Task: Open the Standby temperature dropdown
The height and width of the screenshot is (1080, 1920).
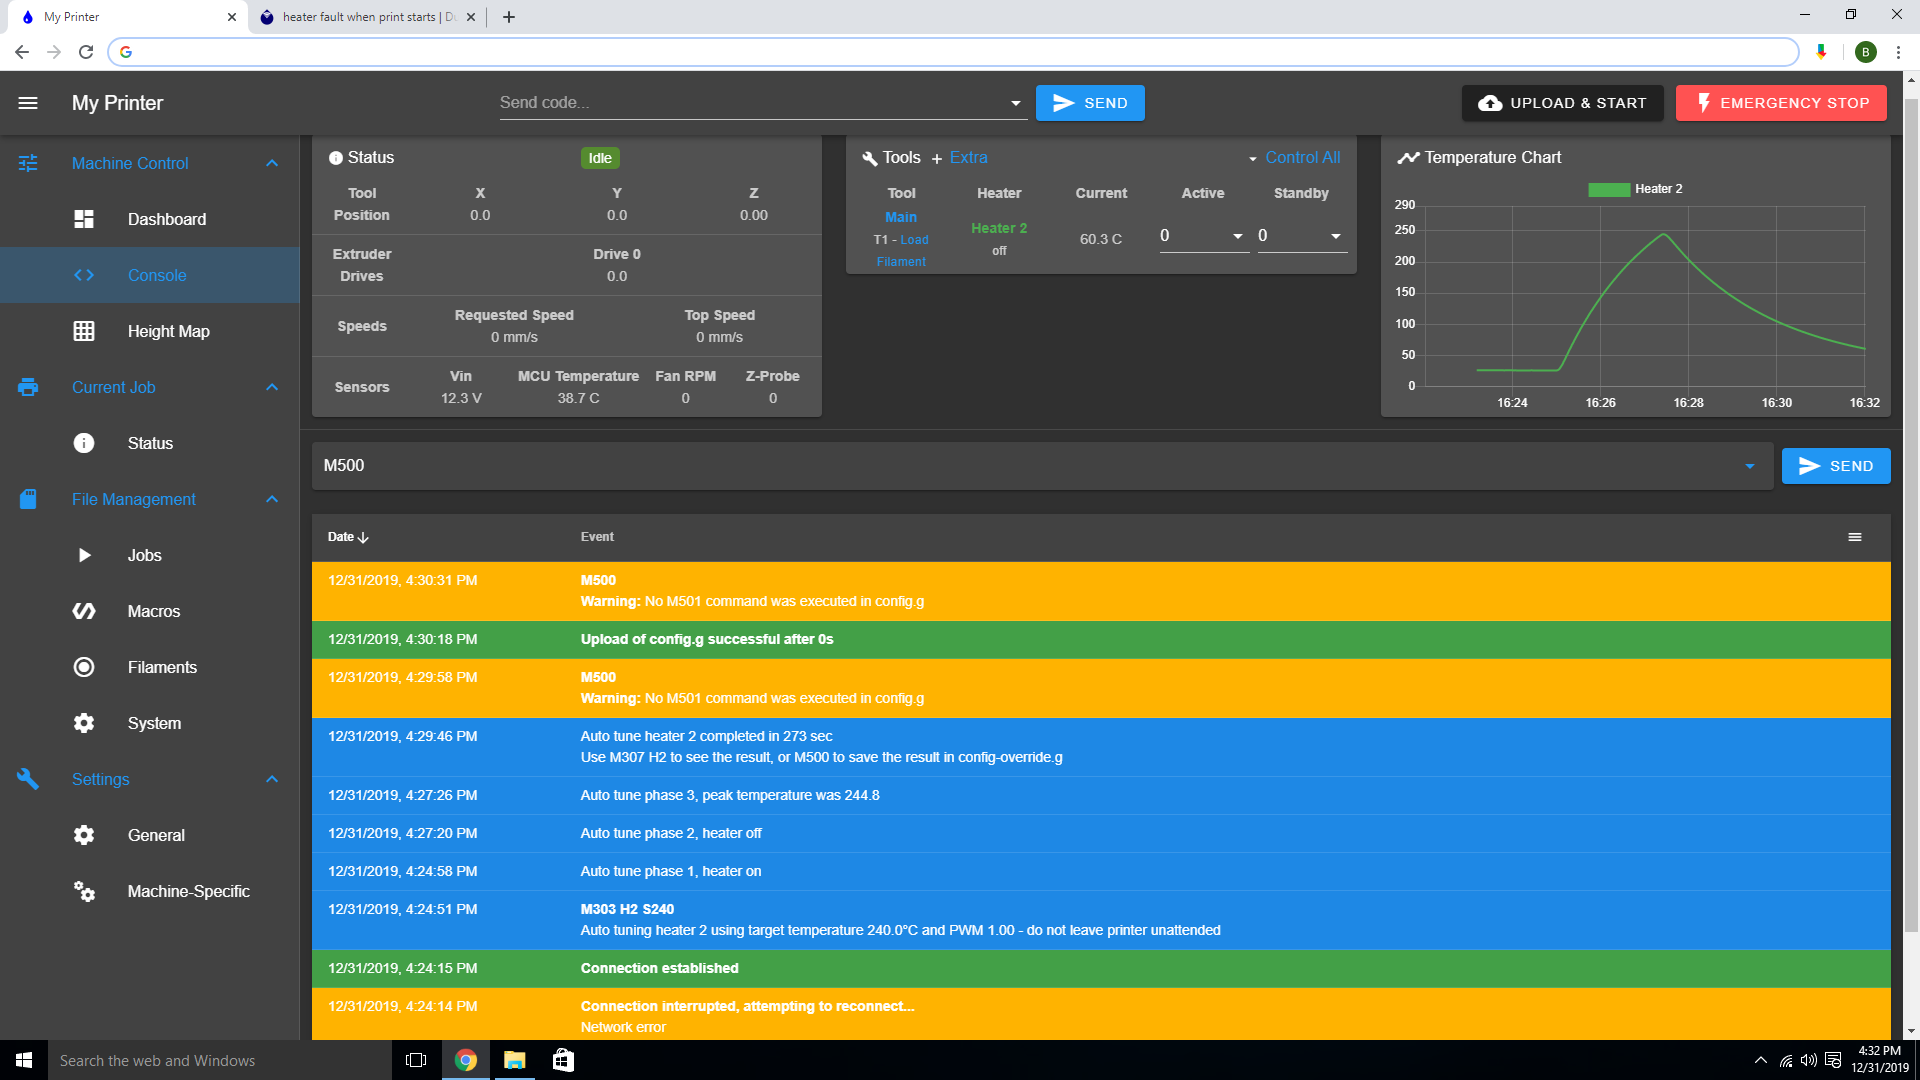Action: pyautogui.click(x=1335, y=236)
